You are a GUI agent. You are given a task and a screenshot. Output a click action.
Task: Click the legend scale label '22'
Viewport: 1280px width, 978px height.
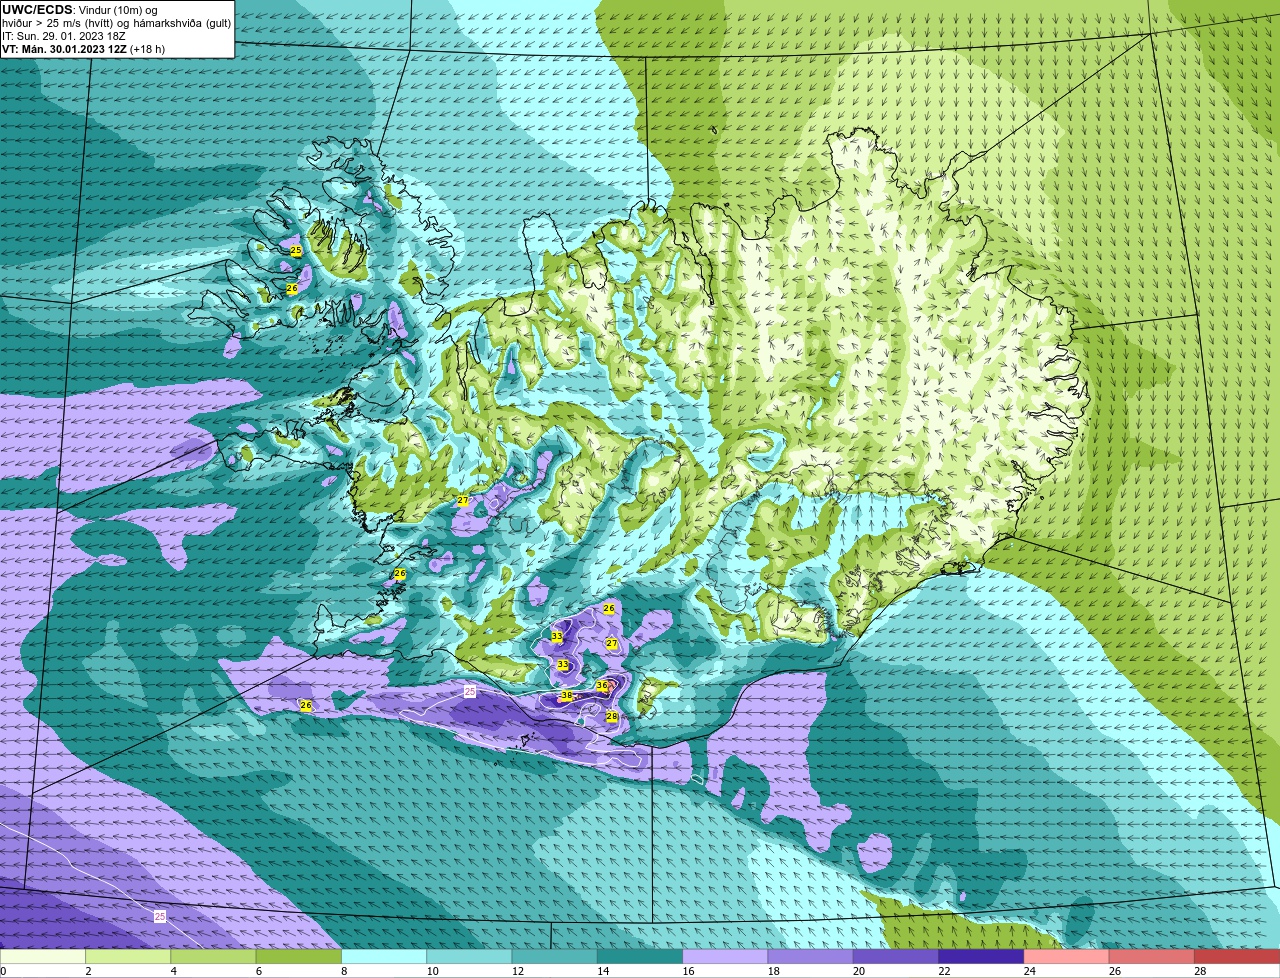tap(943, 971)
